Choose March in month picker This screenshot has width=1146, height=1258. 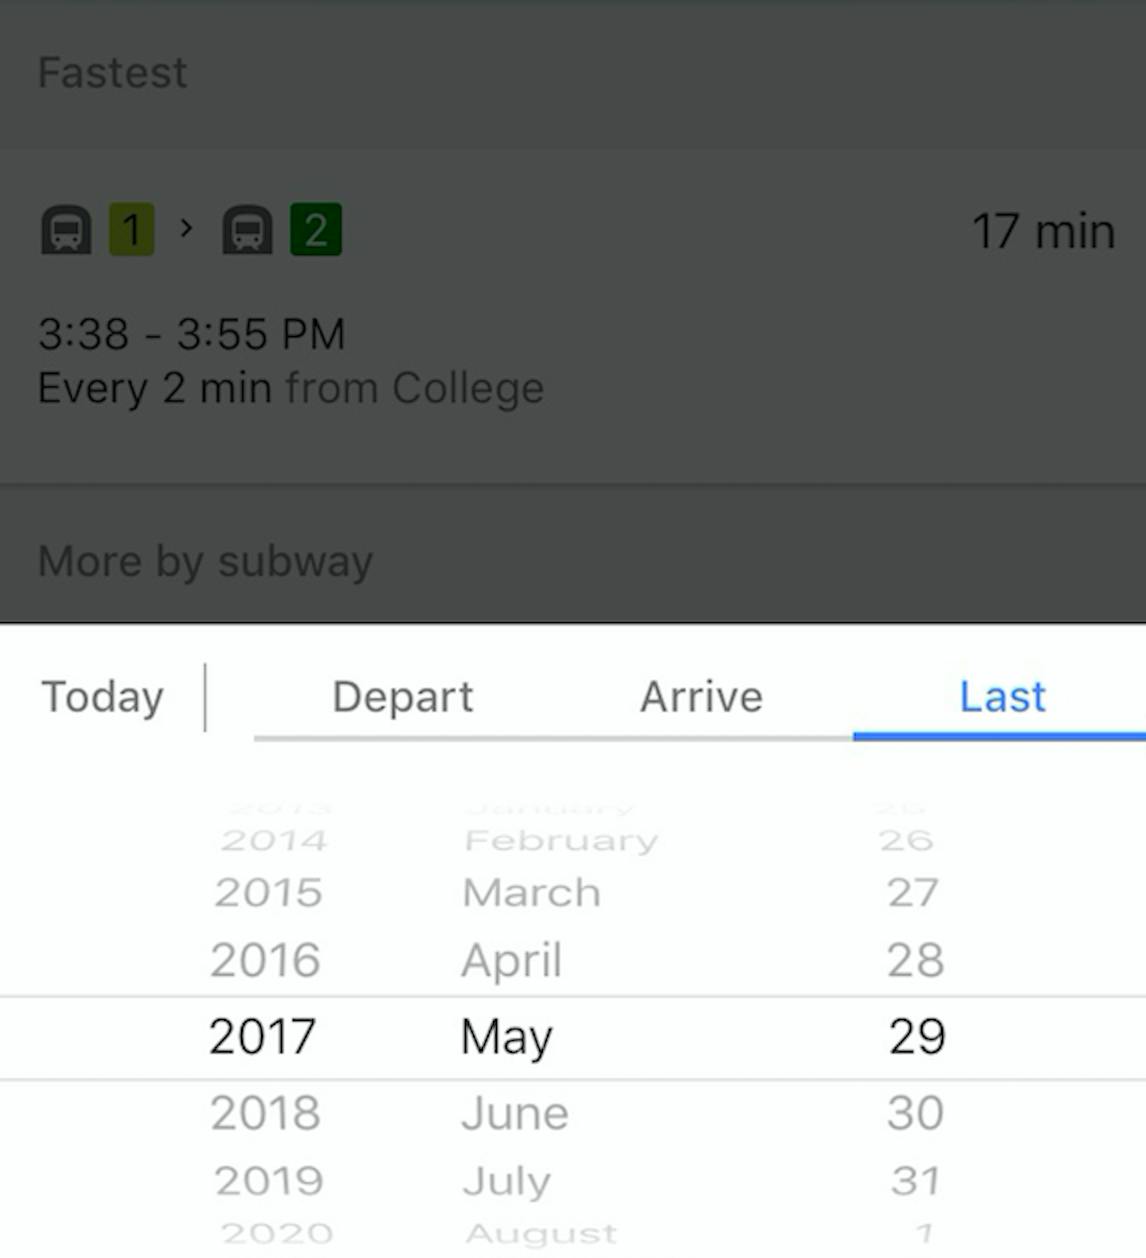pos(531,892)
